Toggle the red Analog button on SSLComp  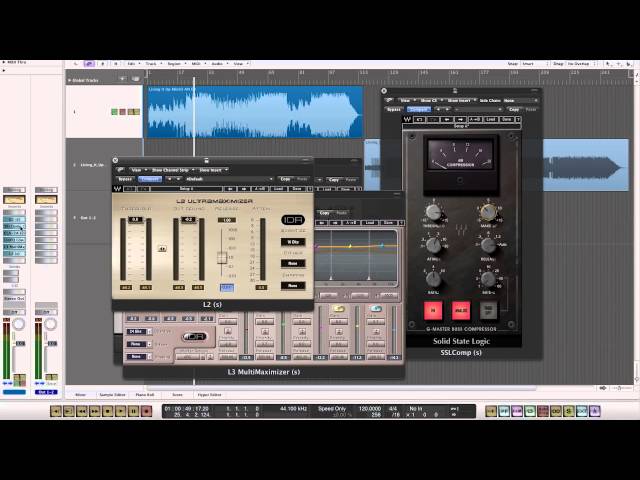click(x=461, y=311)
